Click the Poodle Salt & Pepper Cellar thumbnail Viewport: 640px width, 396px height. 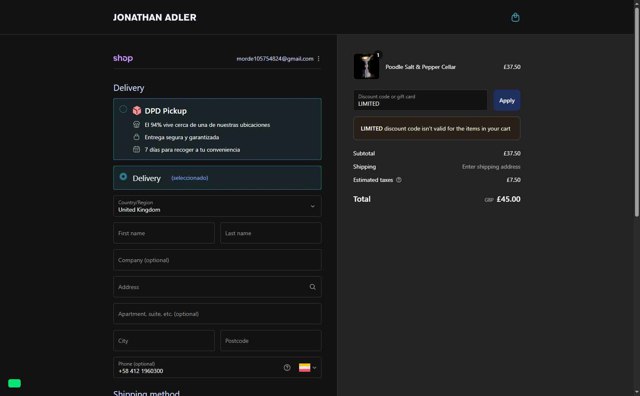(366, 66)
